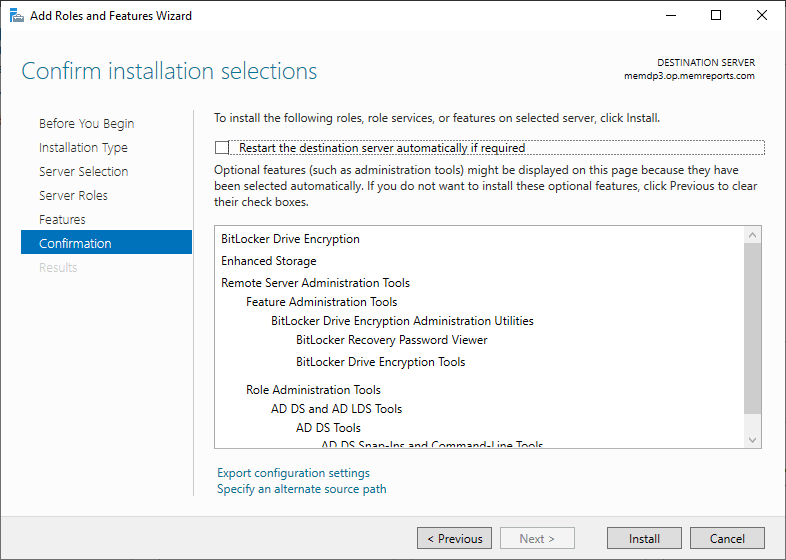The height and width of the screenshot is (560, 786).
Task: Navigate to Server Roles step
Action: coord(73,196)
